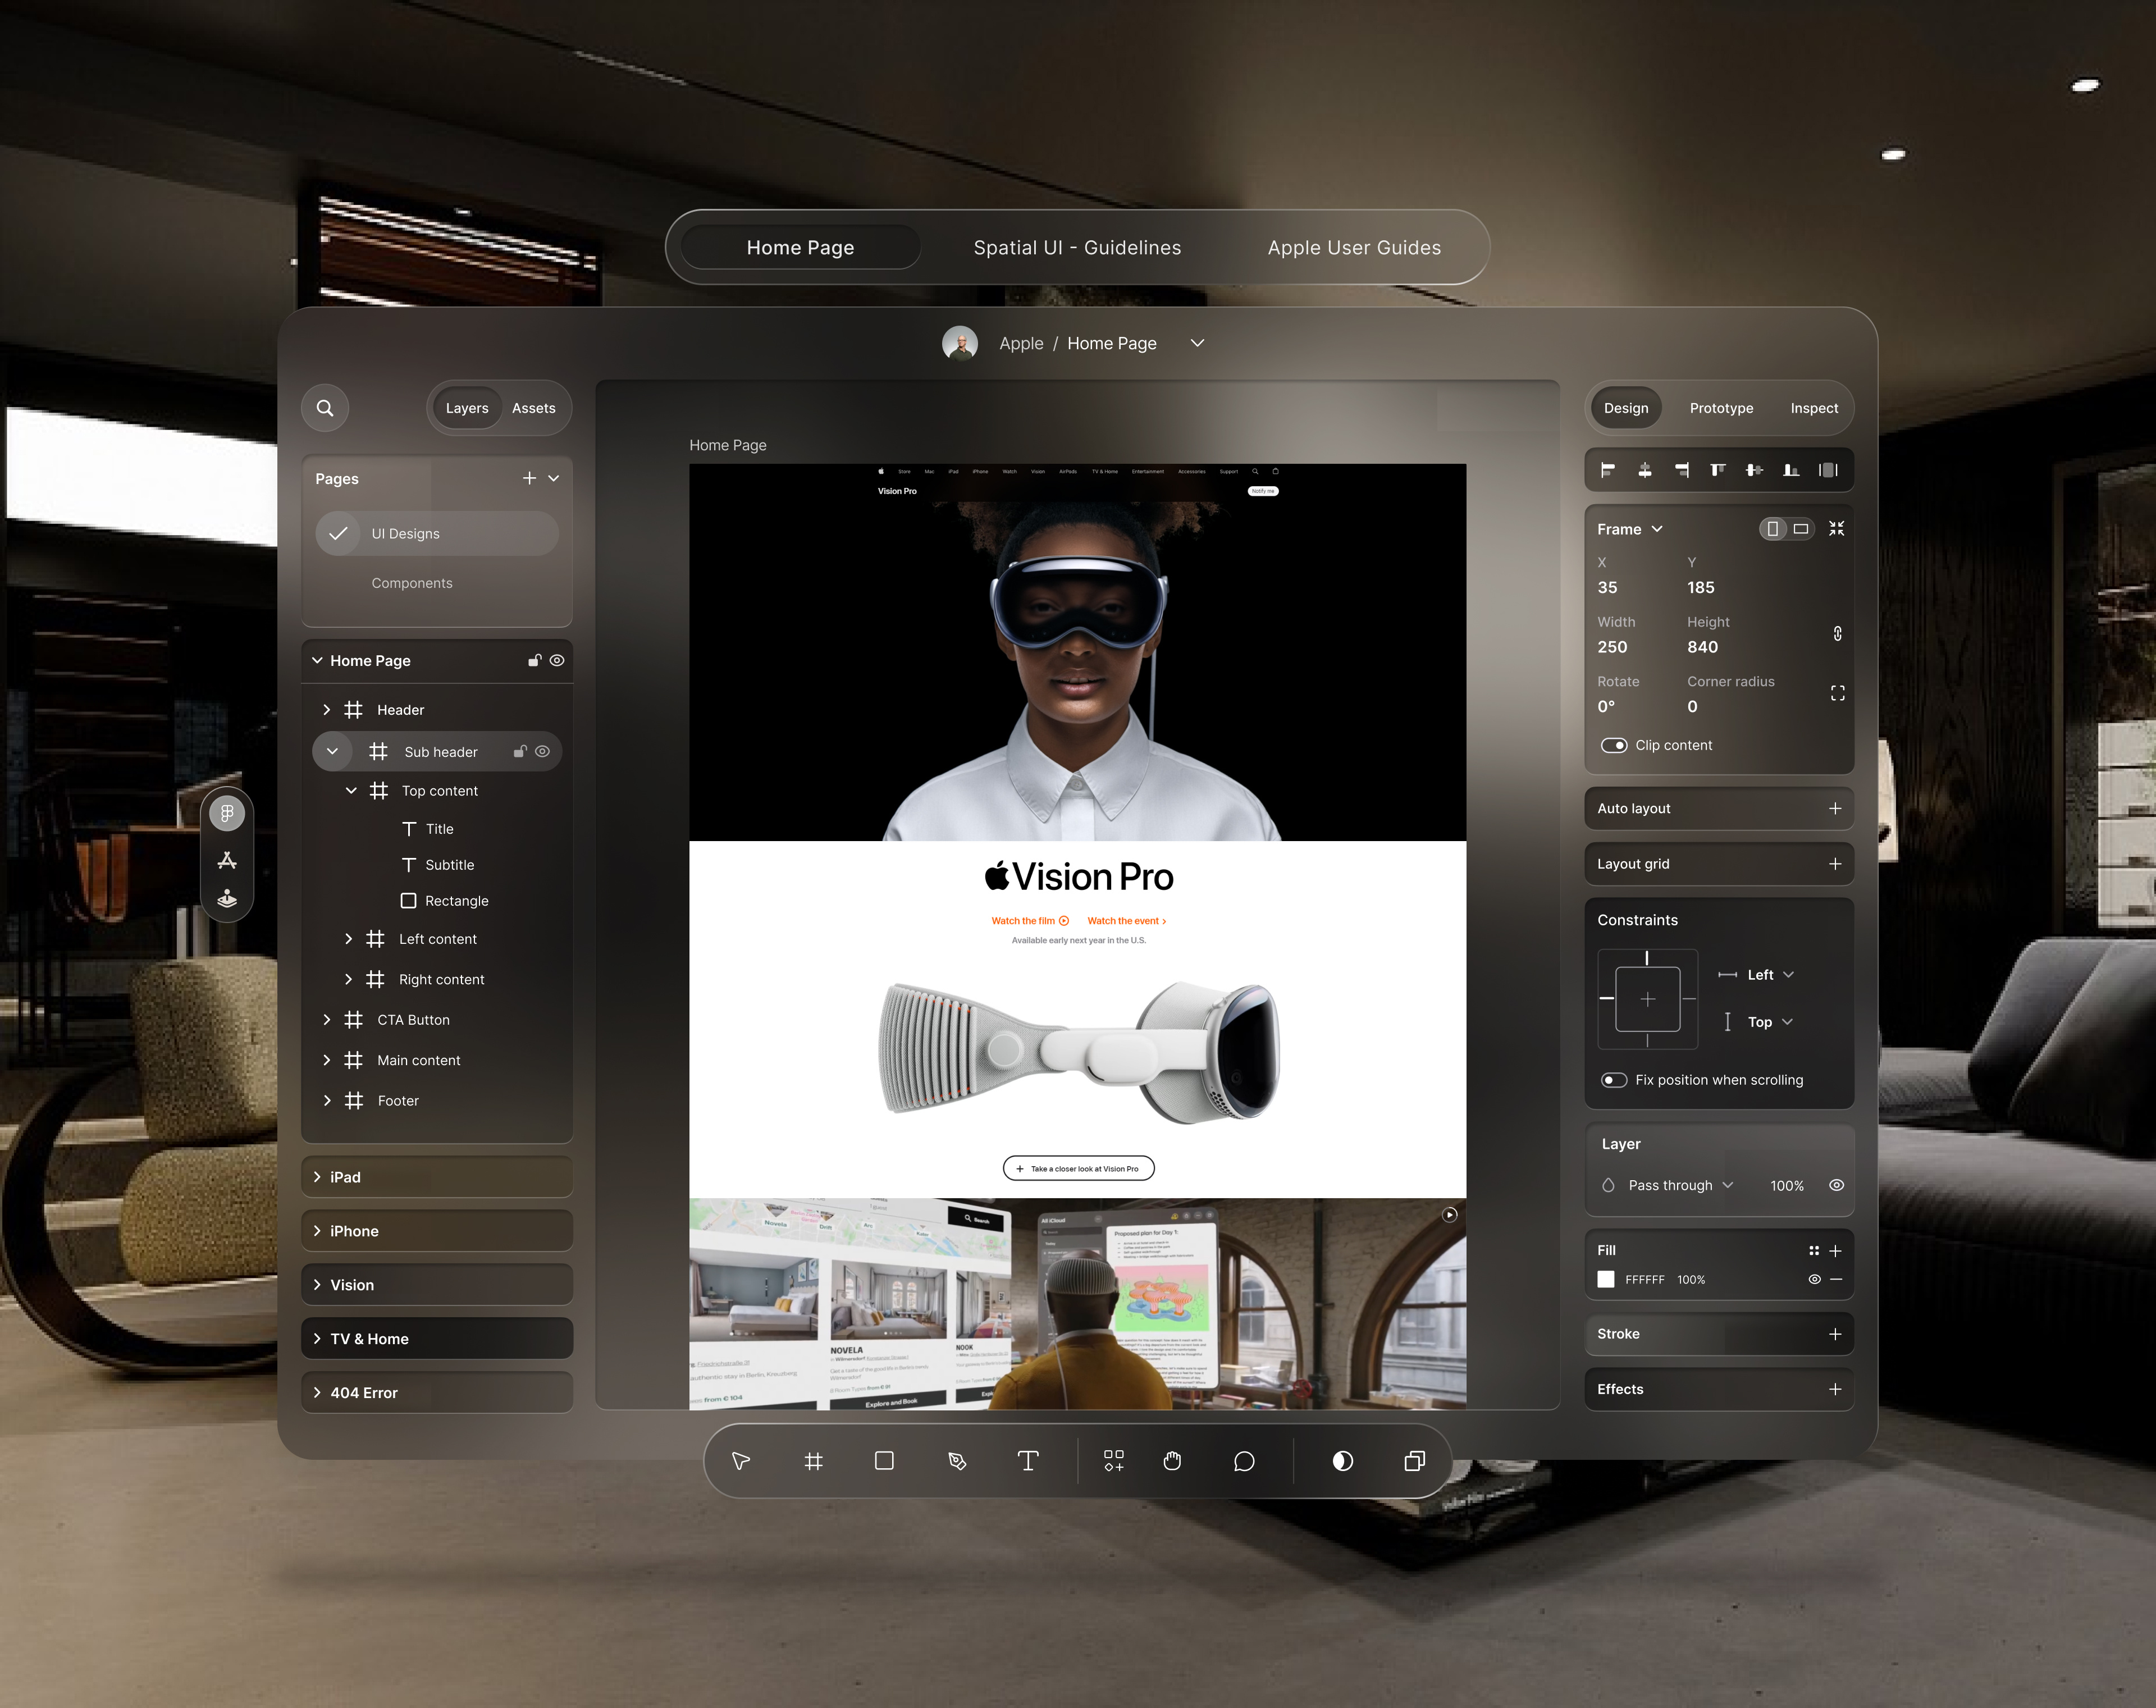Click the white FFFFFF fill swatch
This screenshot has height=1708, width=2156.
pyautogui.click(x=1606, y=1279)
